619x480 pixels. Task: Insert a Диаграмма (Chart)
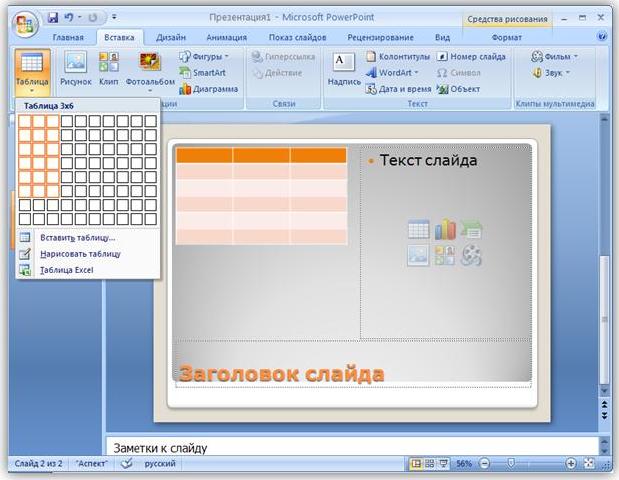(x=208, y=89)
